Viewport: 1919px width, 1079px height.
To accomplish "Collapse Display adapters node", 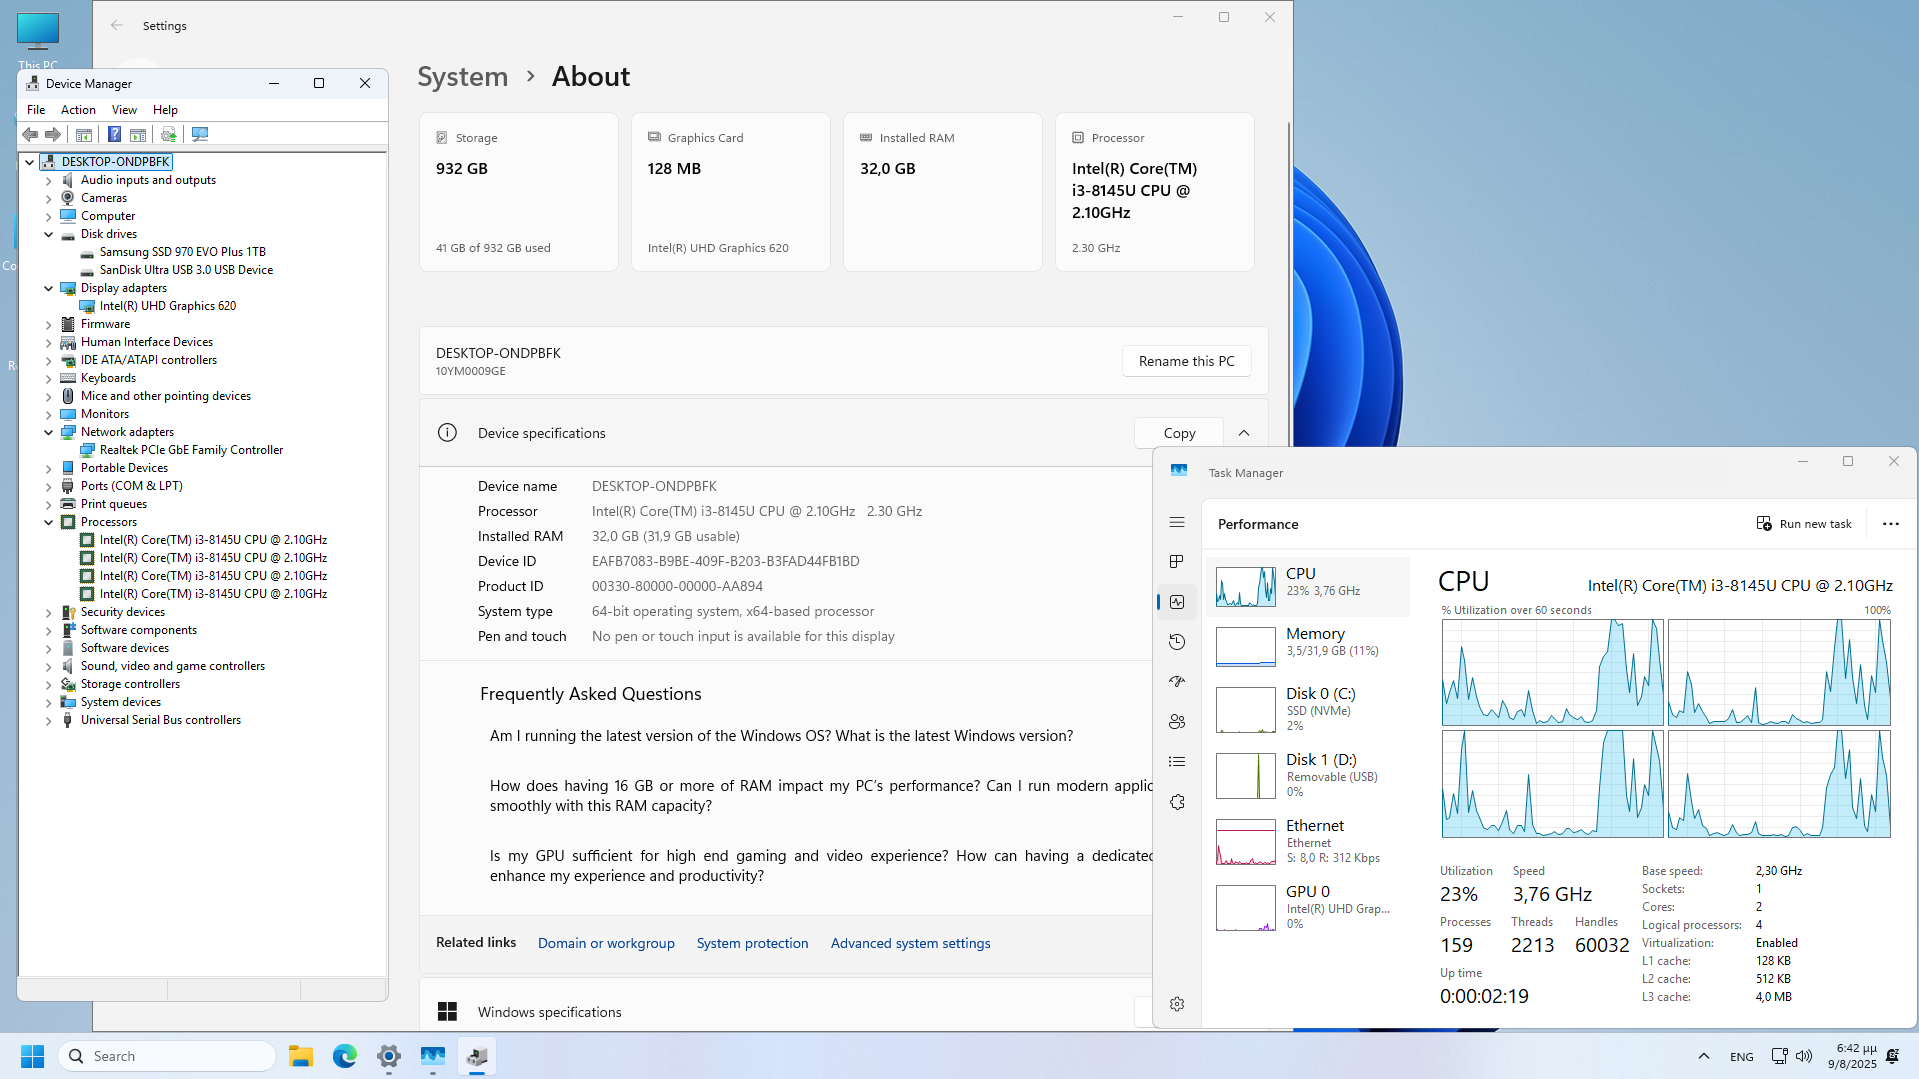I will click(x=48, y=288).
